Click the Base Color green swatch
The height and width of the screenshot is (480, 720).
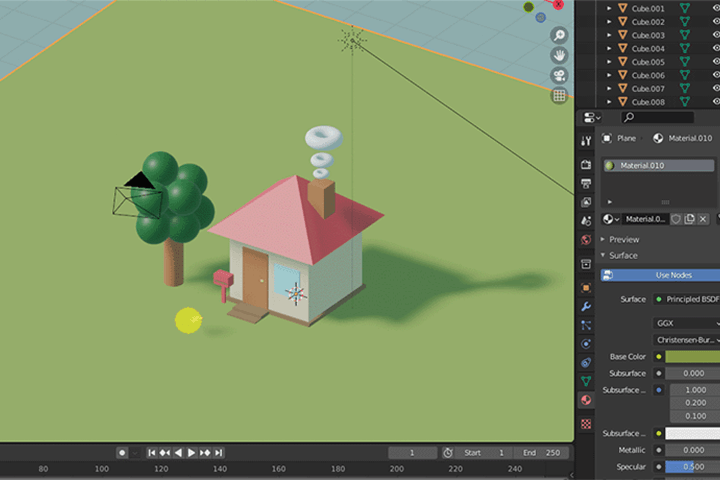[692, 356]
